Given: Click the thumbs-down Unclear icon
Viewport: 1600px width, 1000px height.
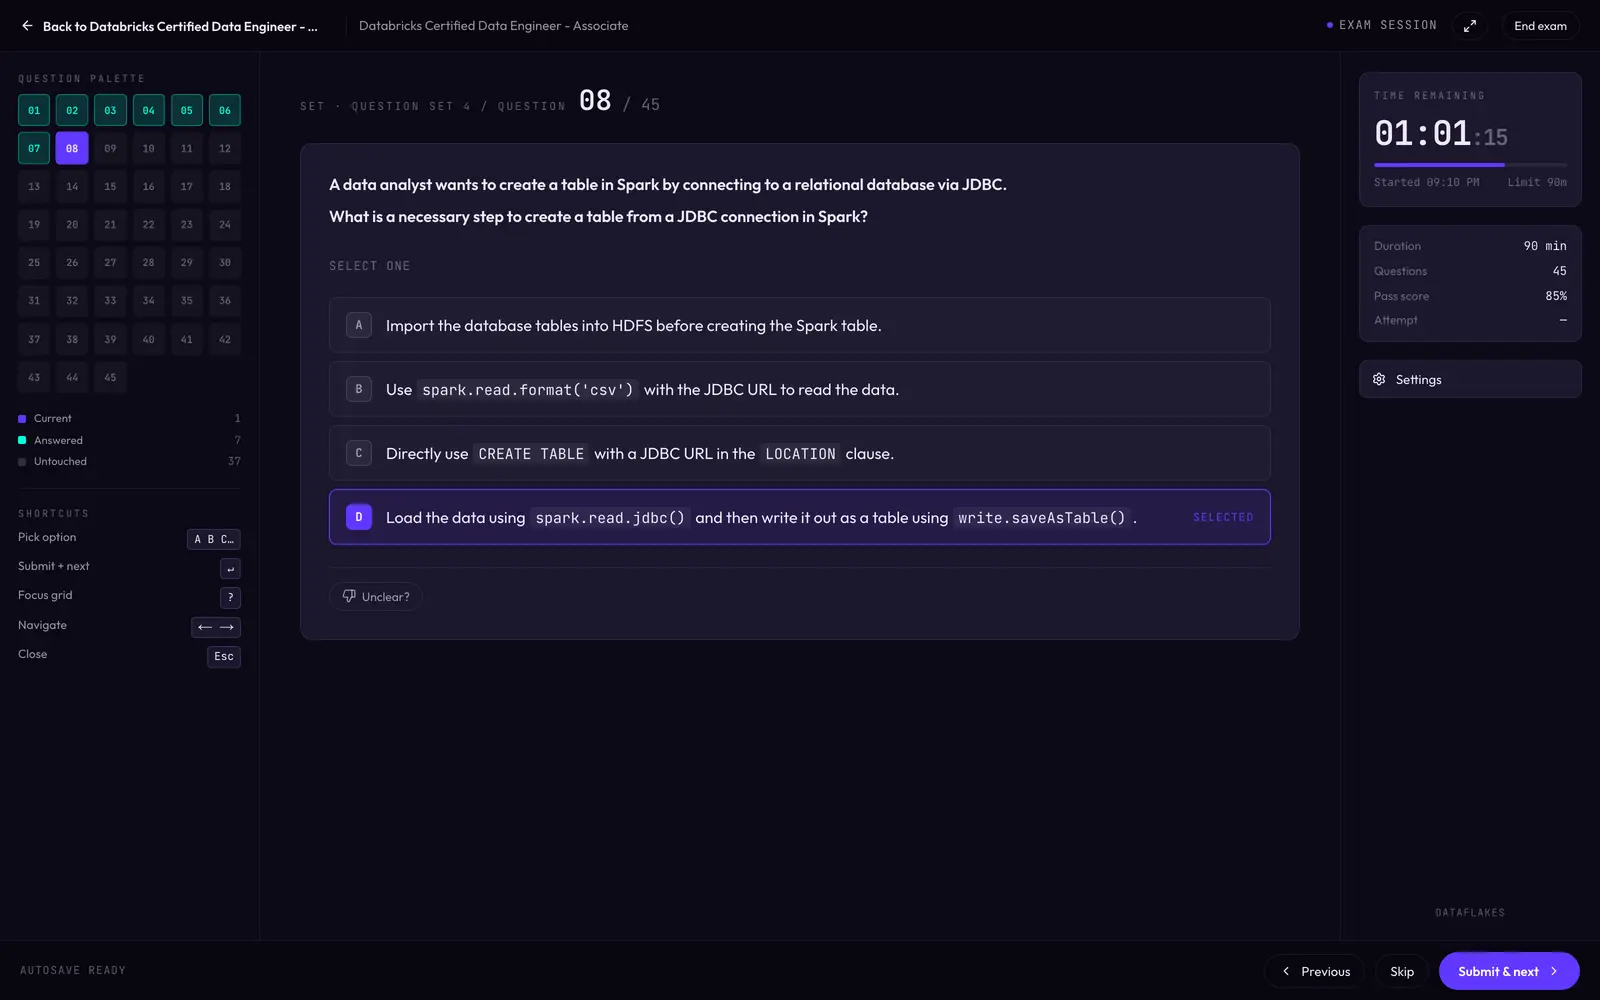Looking at the screenshot, I should (x=349, y=596).
